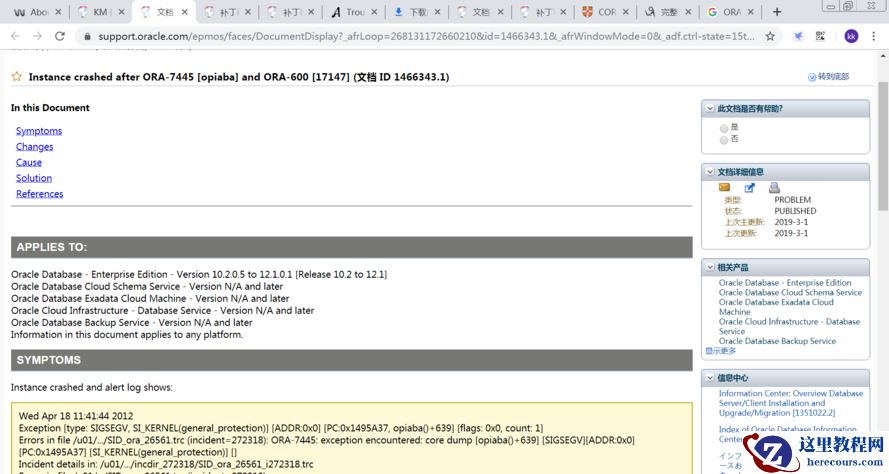Screen dimensions: 889x474
Task: Jump to the References section link
Action: pyautogui.click(x=39, y=194)
